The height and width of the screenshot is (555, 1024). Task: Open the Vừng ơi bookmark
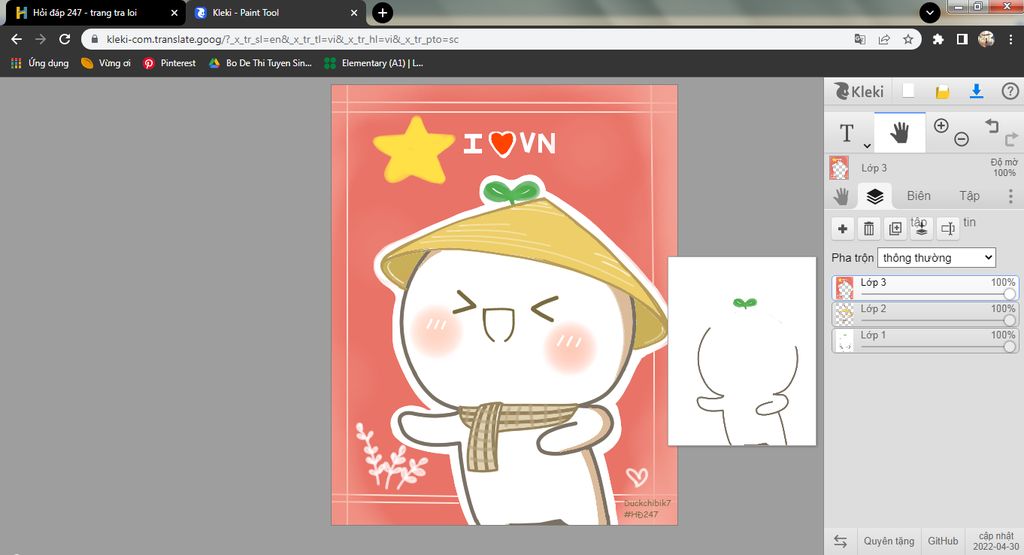pos(106,63)
